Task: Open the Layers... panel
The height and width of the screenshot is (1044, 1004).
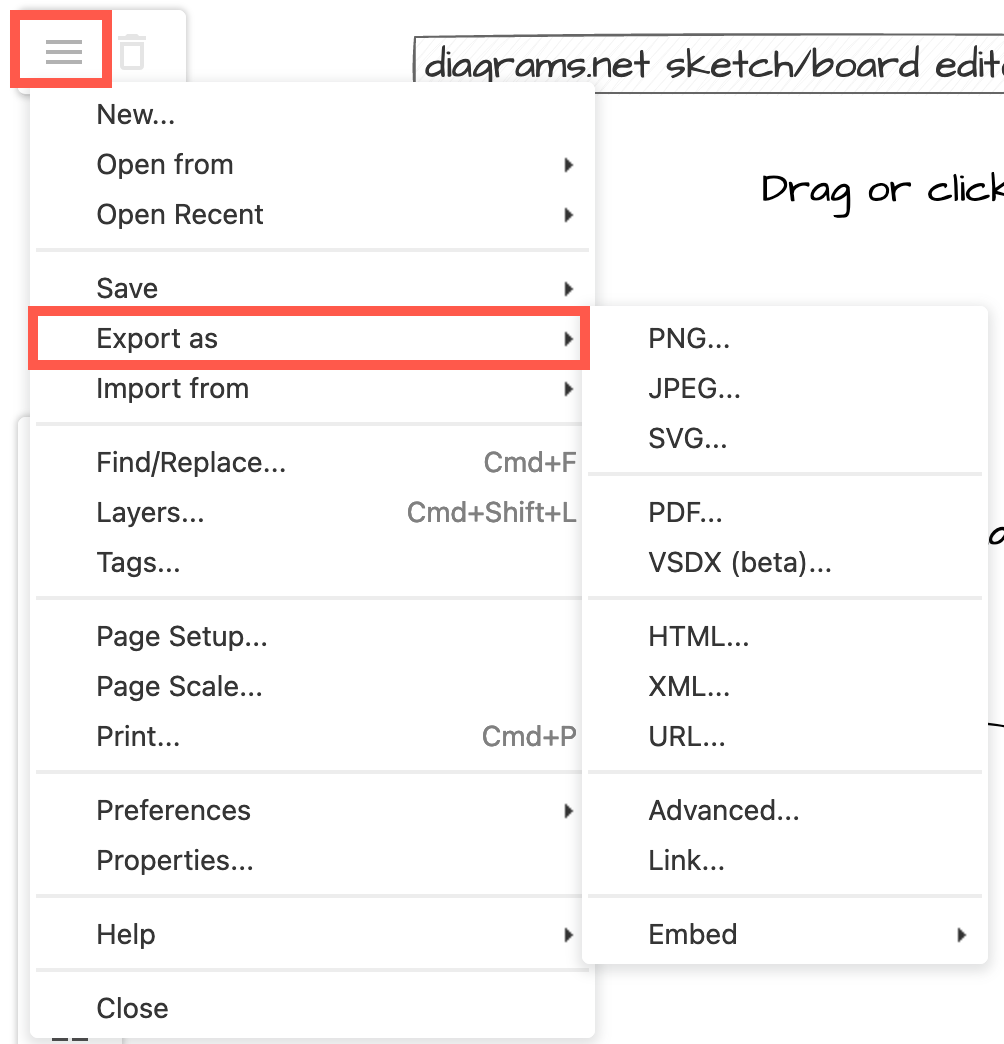Action: 151,513
